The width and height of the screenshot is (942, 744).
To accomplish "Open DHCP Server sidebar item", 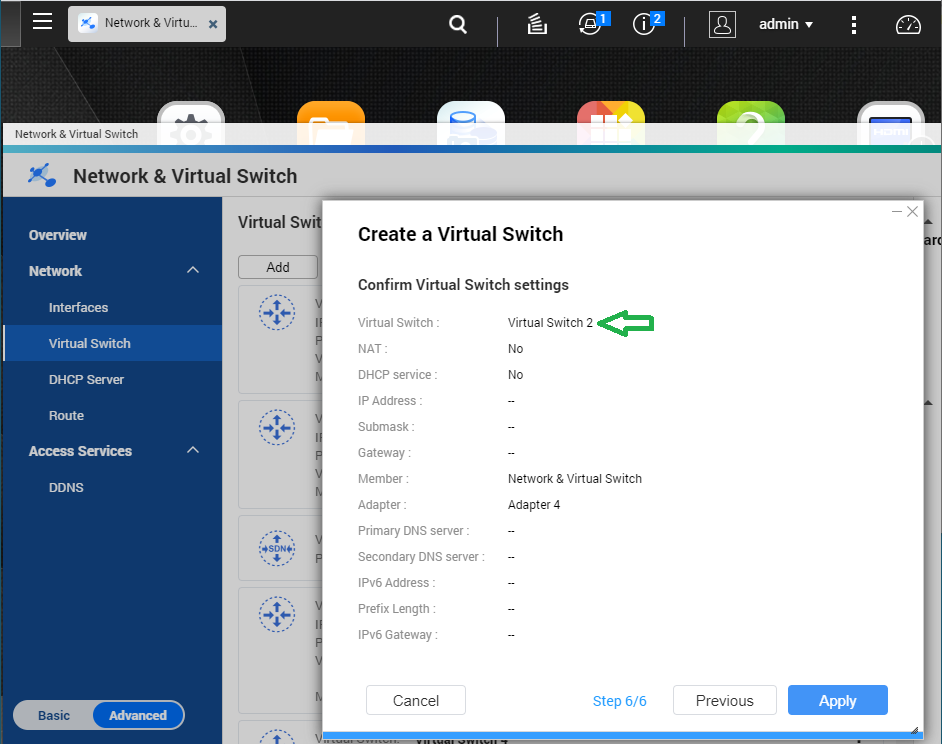I will coord(86,380).
